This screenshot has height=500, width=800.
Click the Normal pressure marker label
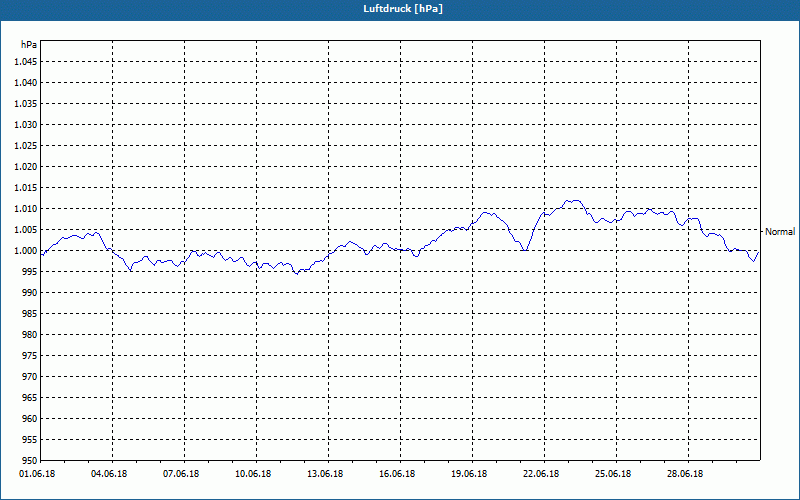[x=780, y=232]
